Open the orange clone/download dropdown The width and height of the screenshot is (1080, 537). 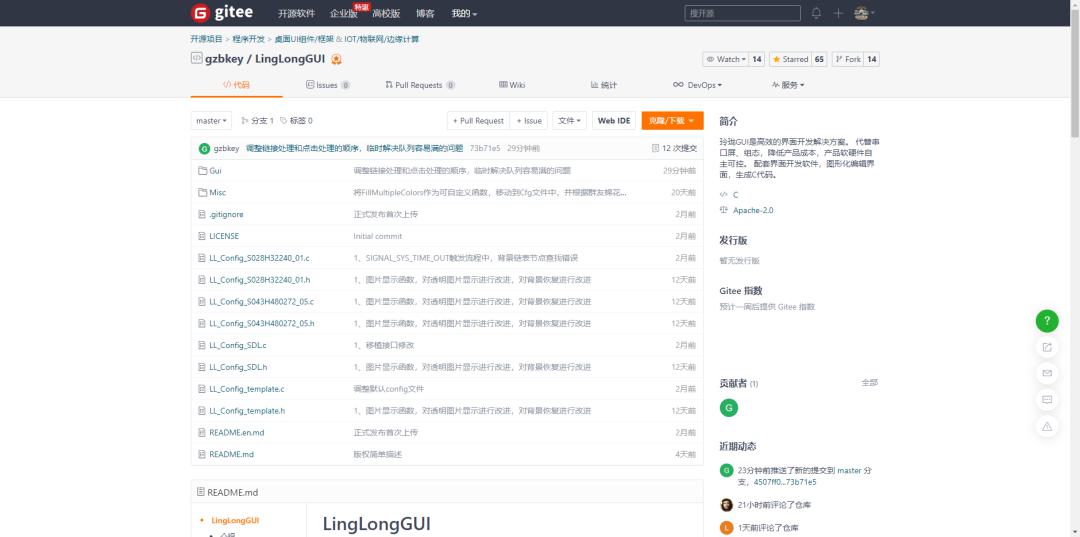click(x=672, y=120)
